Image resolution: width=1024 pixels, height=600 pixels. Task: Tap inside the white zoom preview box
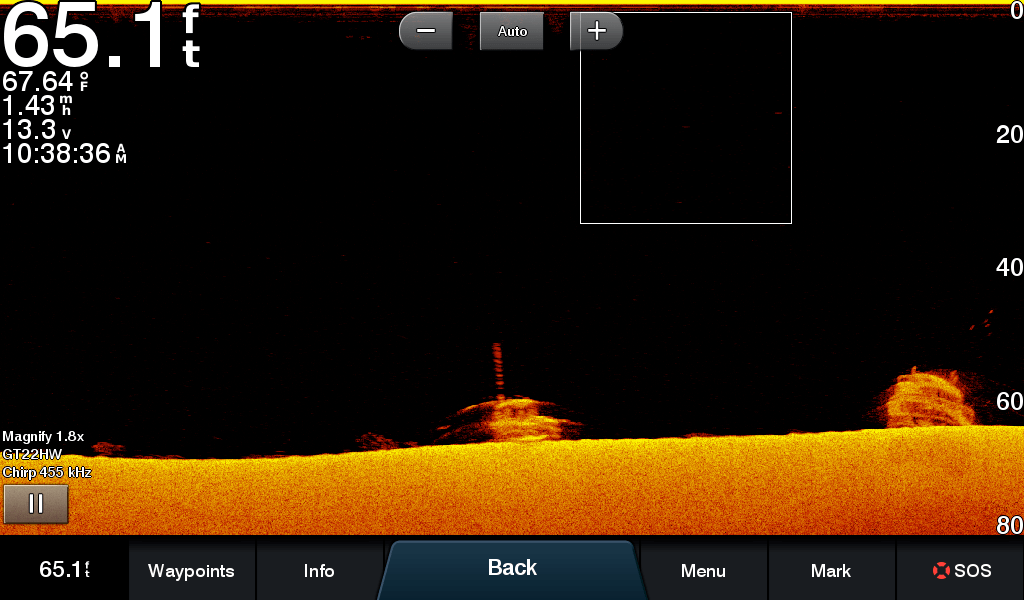[686, 118]
